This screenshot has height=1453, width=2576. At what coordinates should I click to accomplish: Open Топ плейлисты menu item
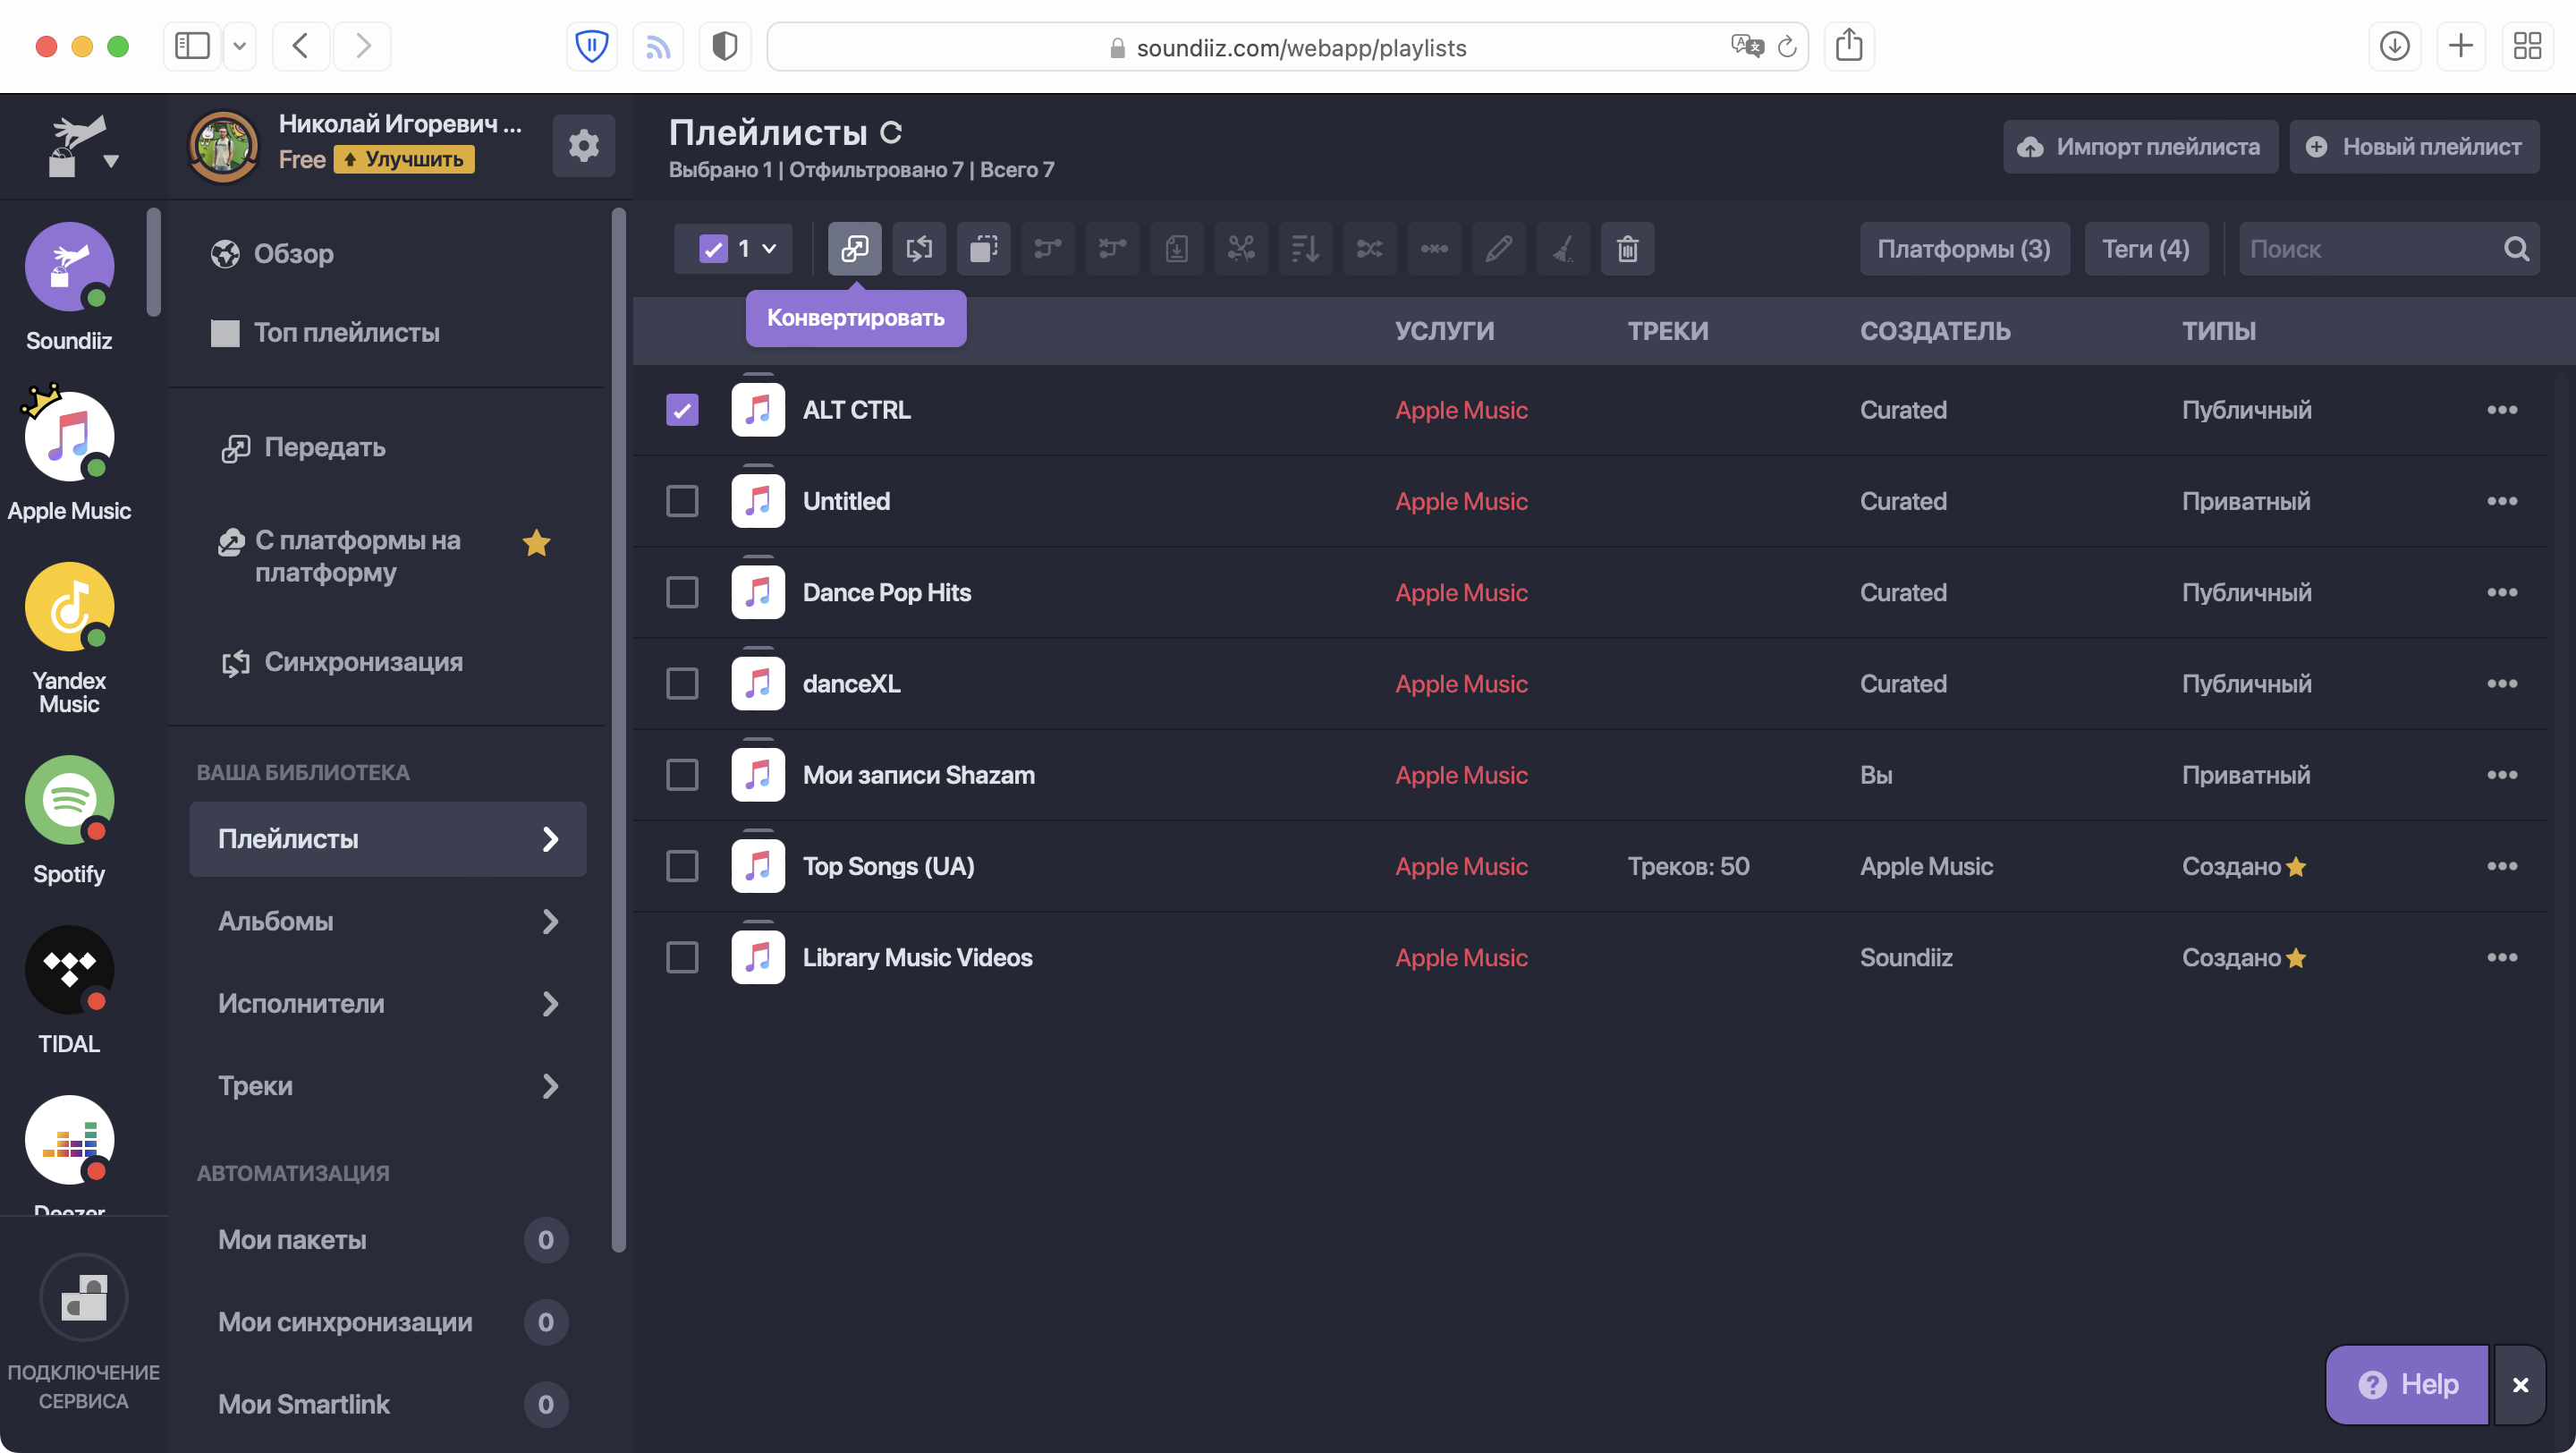pyautogui.click(x=325, y=333)
